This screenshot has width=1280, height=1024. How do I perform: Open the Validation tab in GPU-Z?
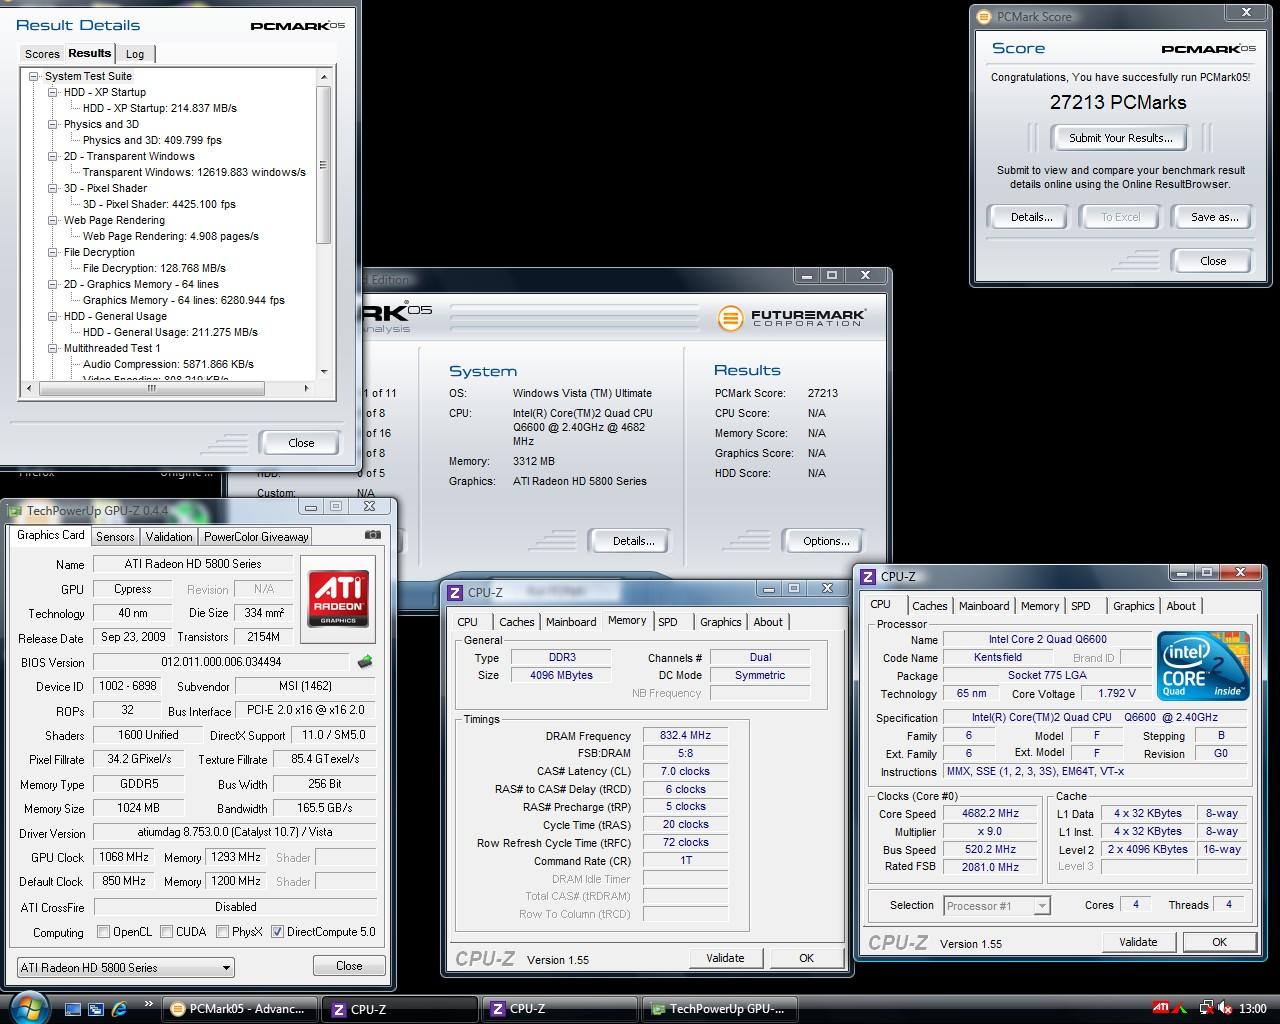click(x=169, y=537)
